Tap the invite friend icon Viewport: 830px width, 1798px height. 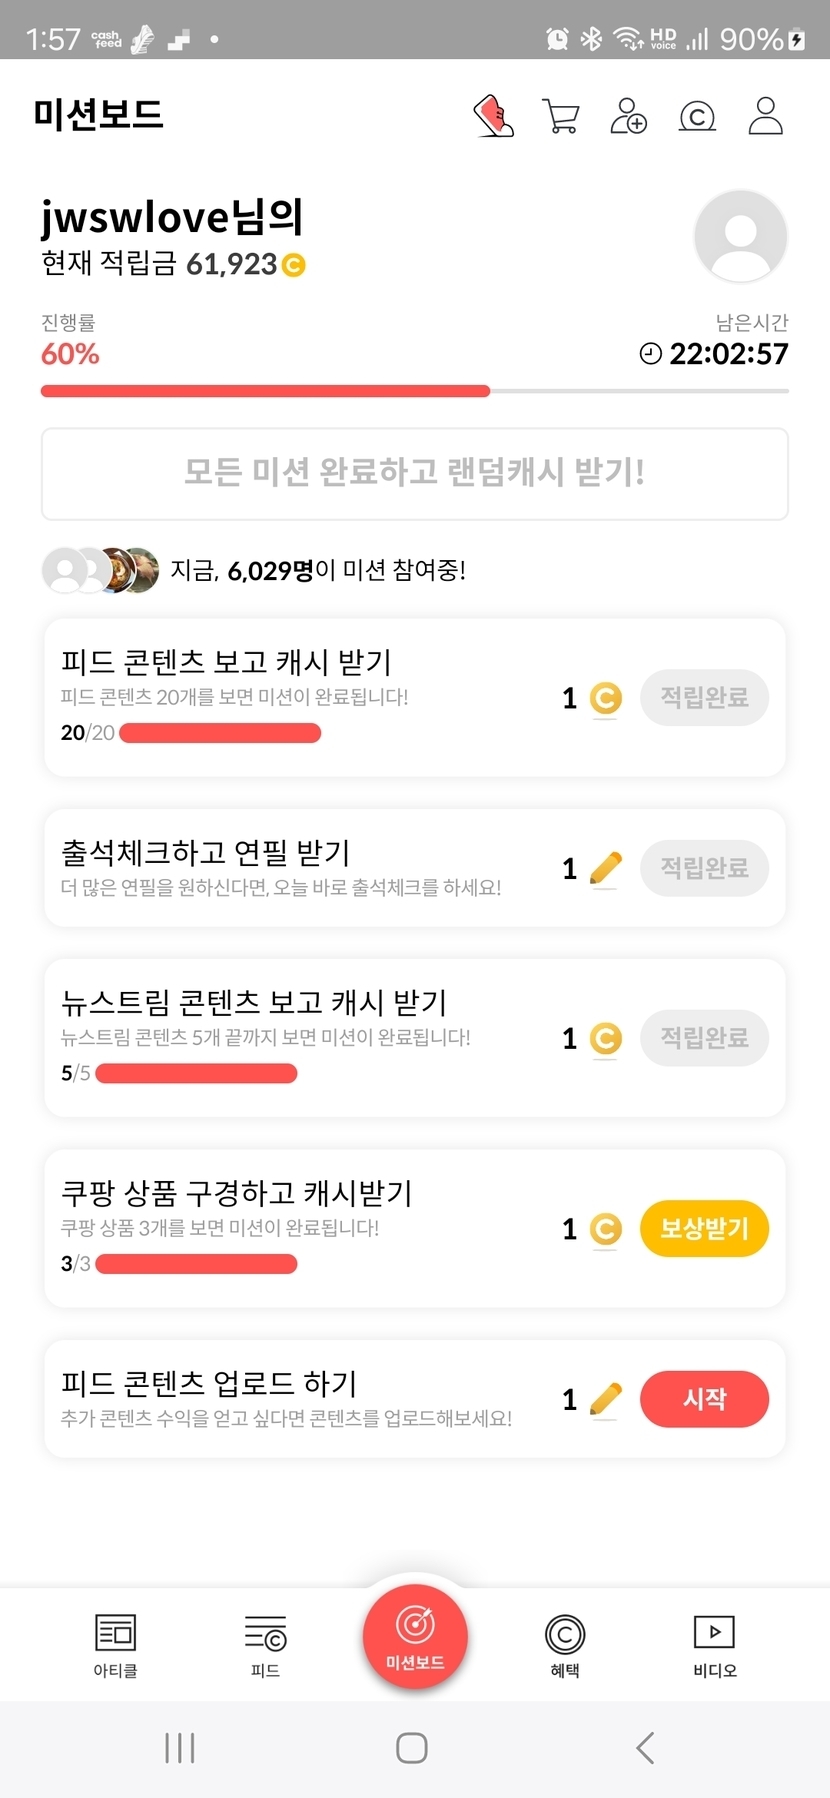point(628,116)
